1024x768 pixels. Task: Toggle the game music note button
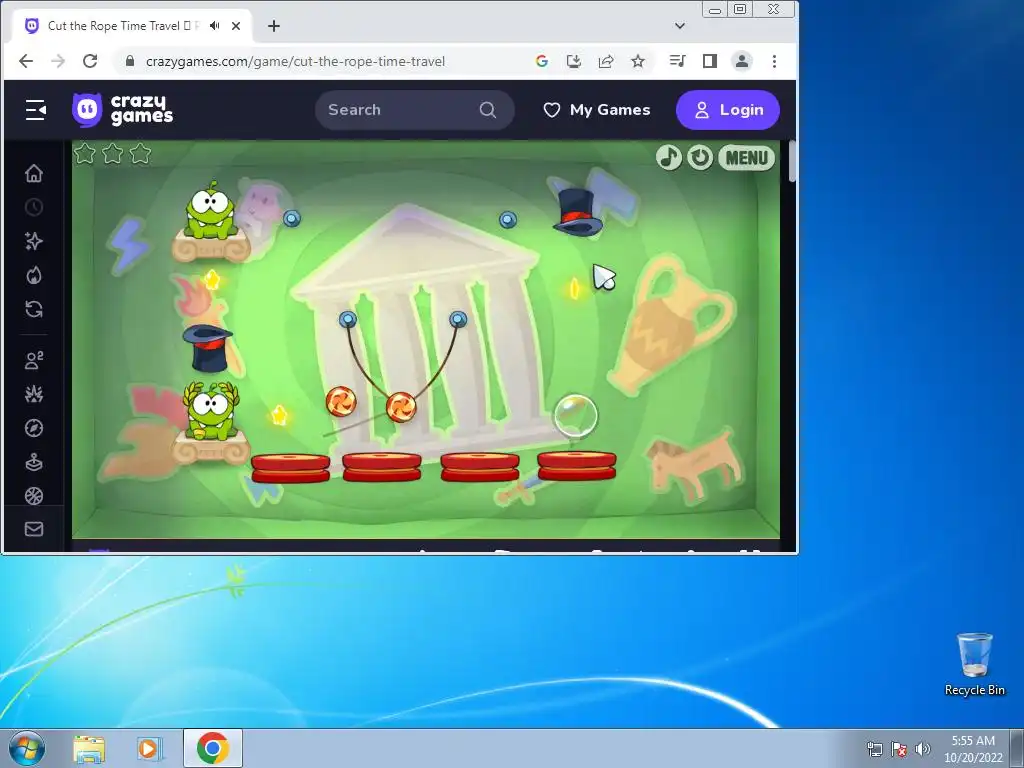[x=668, y=157]
